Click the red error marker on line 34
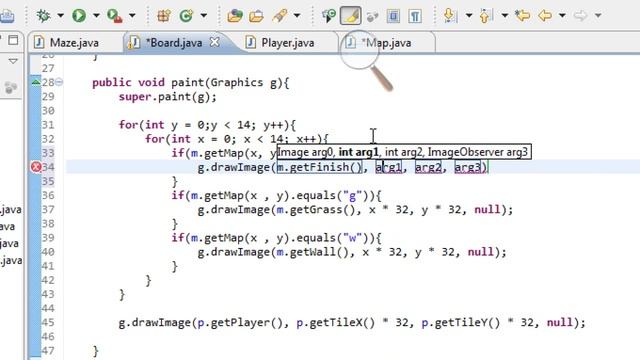Image resolution: width=640 pixels, height=360 pixels. 36,167
